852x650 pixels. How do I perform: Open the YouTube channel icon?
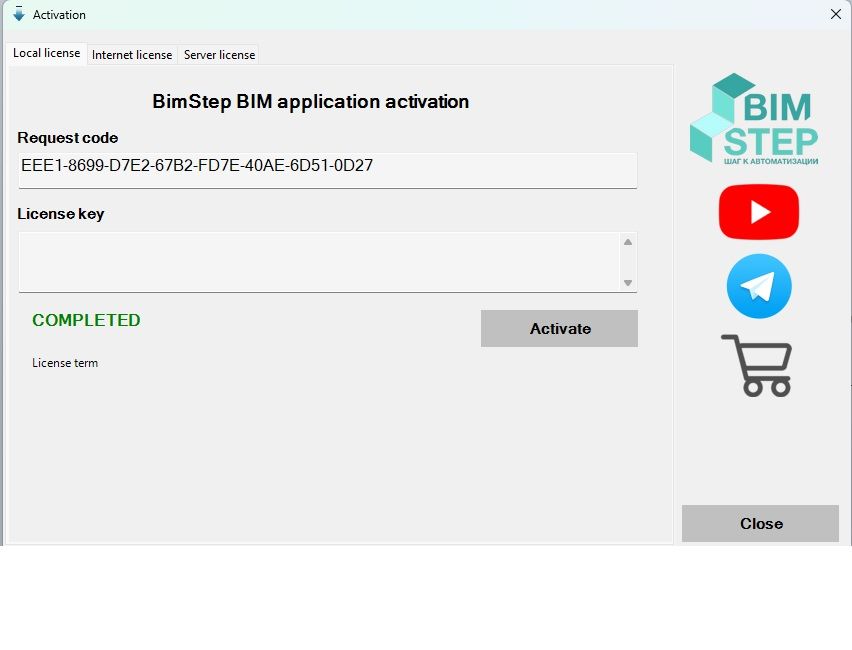tap(759, 211)
